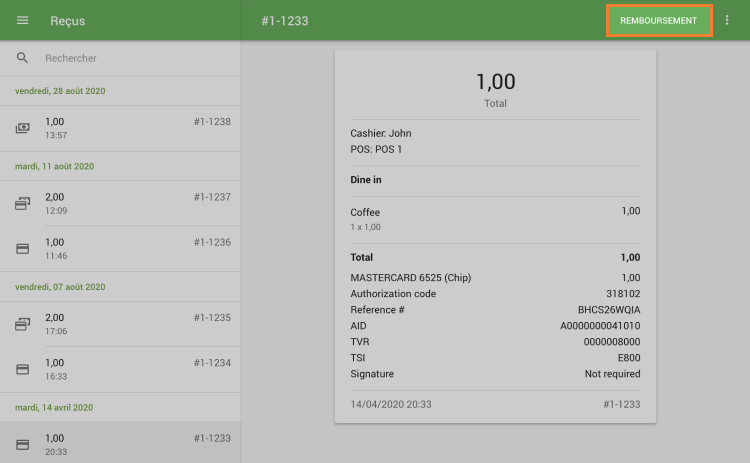
Task: Type in the Rechercher search field
Action: point(130,58)
